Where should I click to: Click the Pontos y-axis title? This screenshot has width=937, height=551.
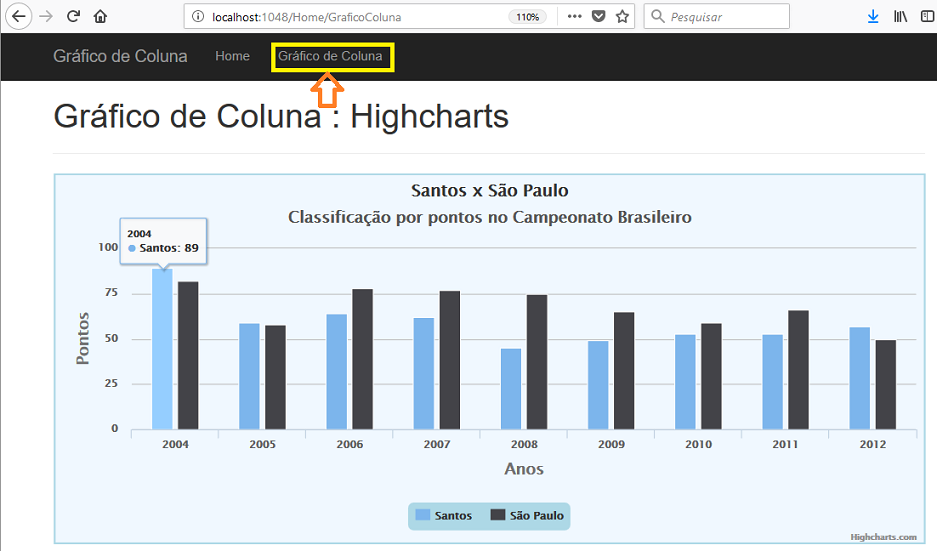[82, 338]
